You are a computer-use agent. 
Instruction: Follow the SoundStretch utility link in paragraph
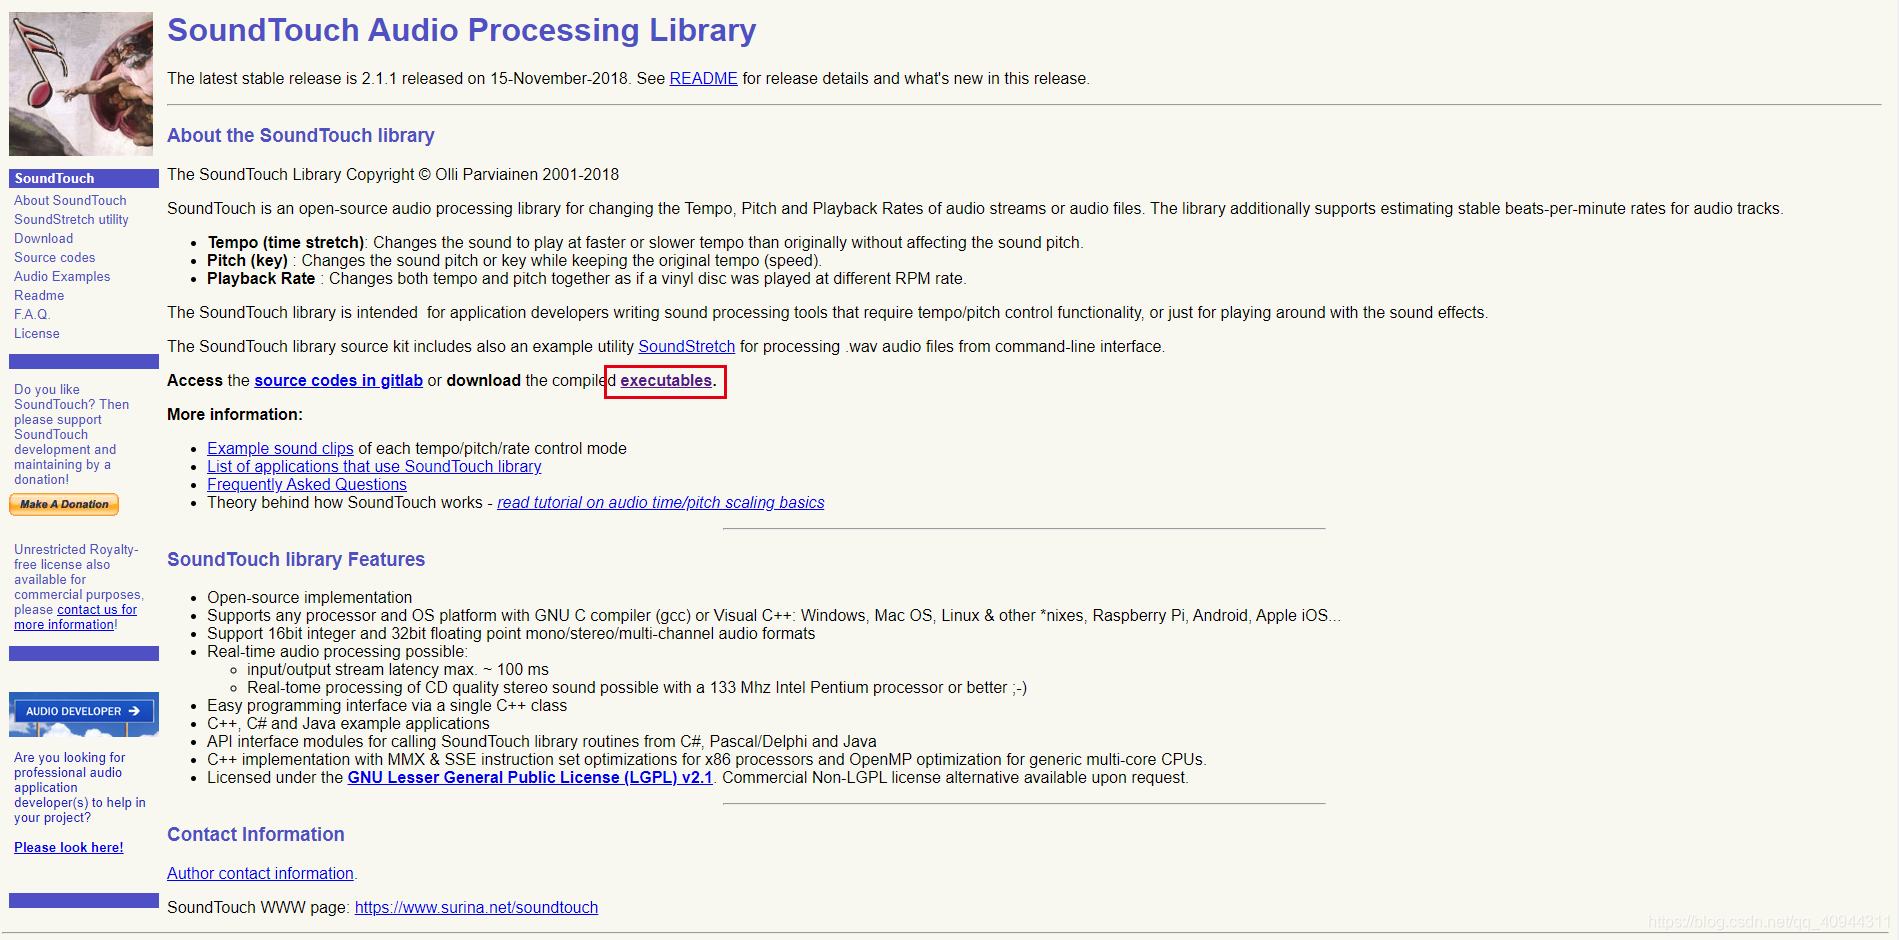click(686, 347)
